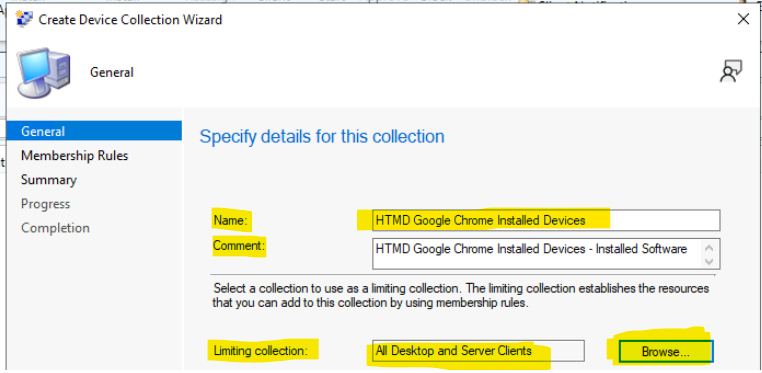Click the 'Limiting collection:' label
This screenshot has height=373, width=762.
pyautogui.click(x=260, y=351)
